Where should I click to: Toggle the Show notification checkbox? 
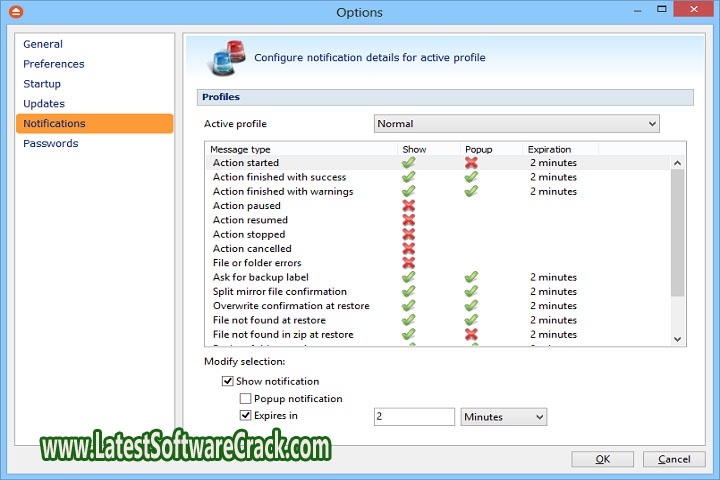tap(228, 381)
